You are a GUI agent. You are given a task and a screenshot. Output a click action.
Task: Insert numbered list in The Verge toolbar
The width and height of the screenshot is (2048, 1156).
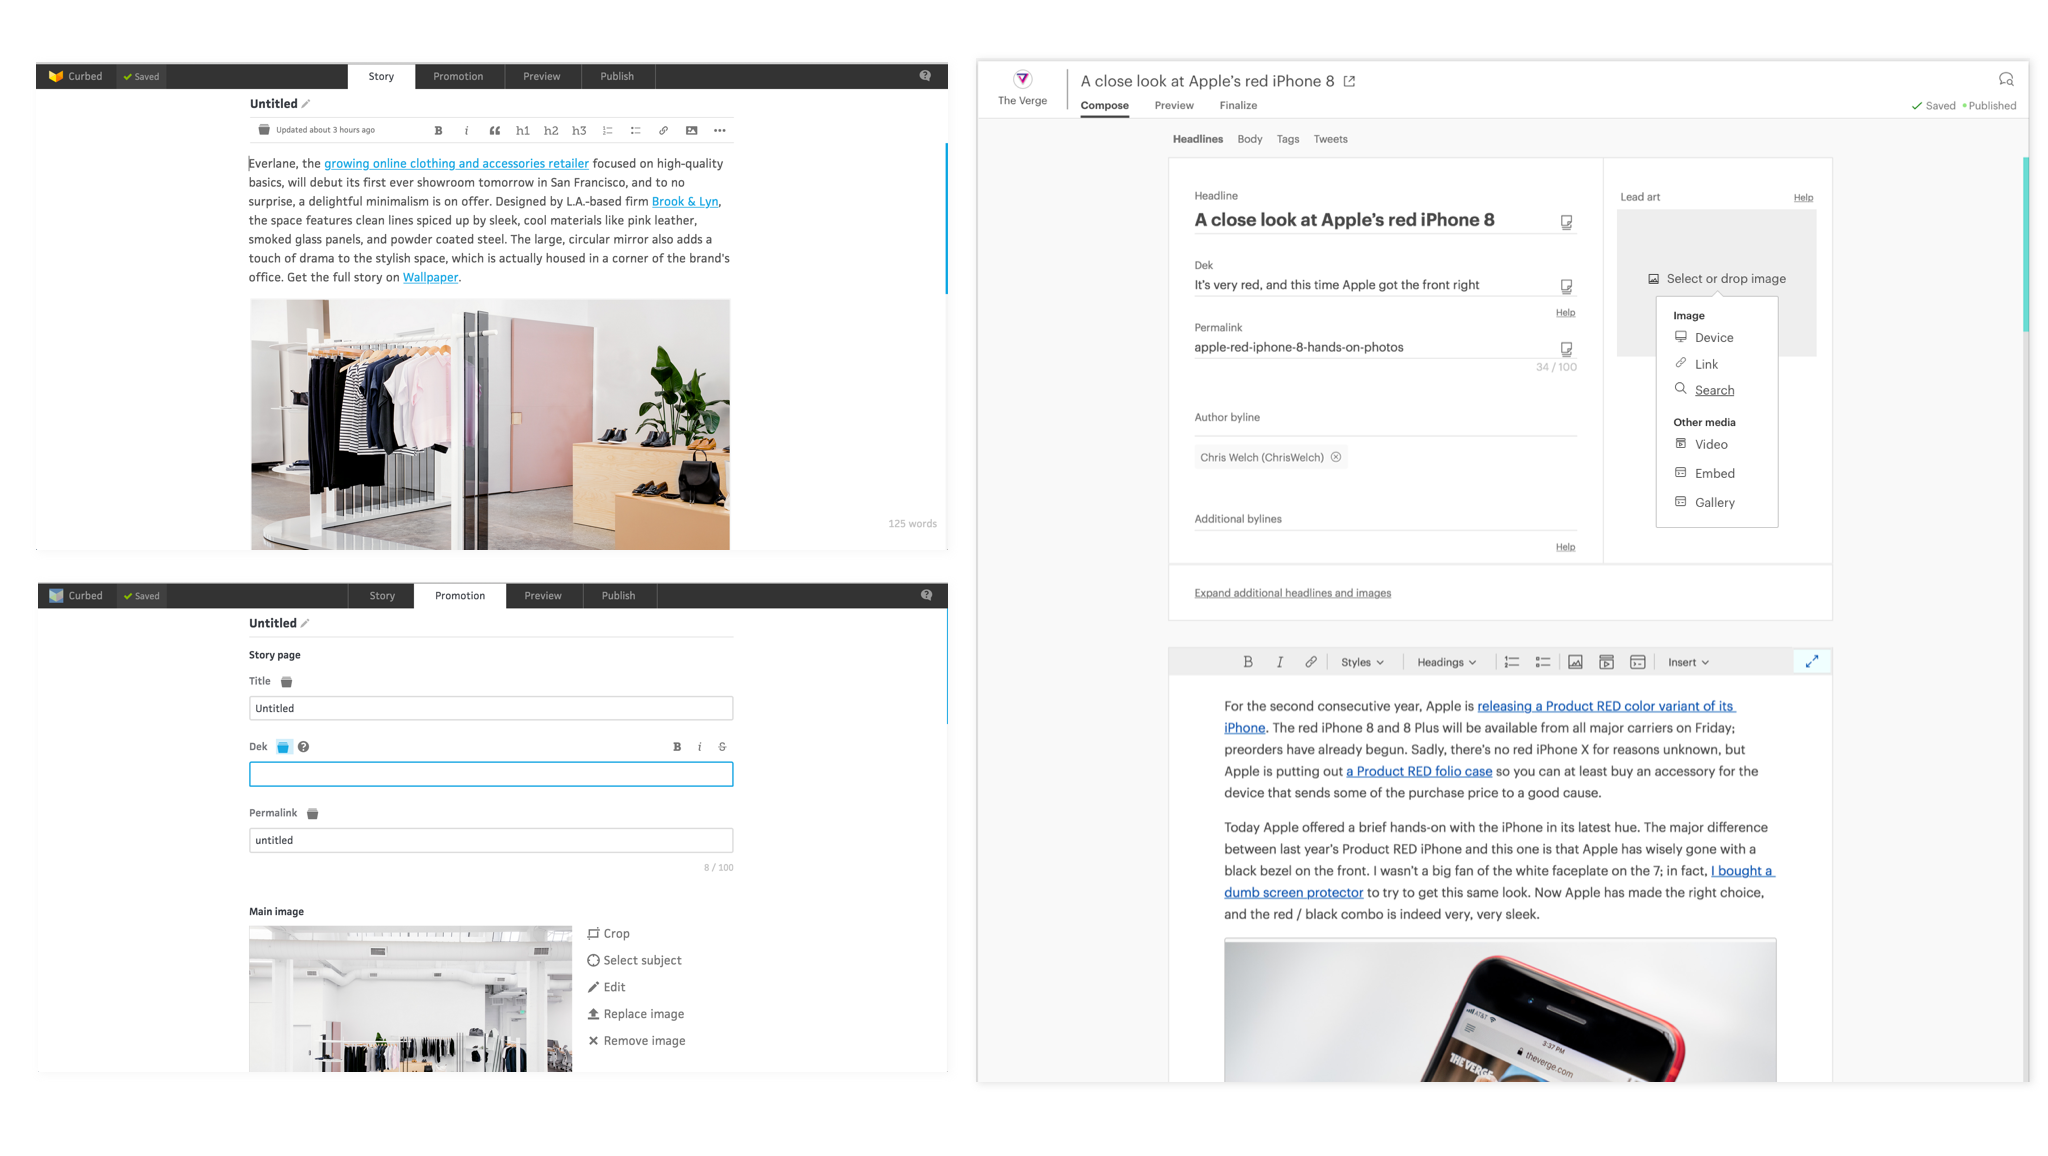(x=1512, y=662)
